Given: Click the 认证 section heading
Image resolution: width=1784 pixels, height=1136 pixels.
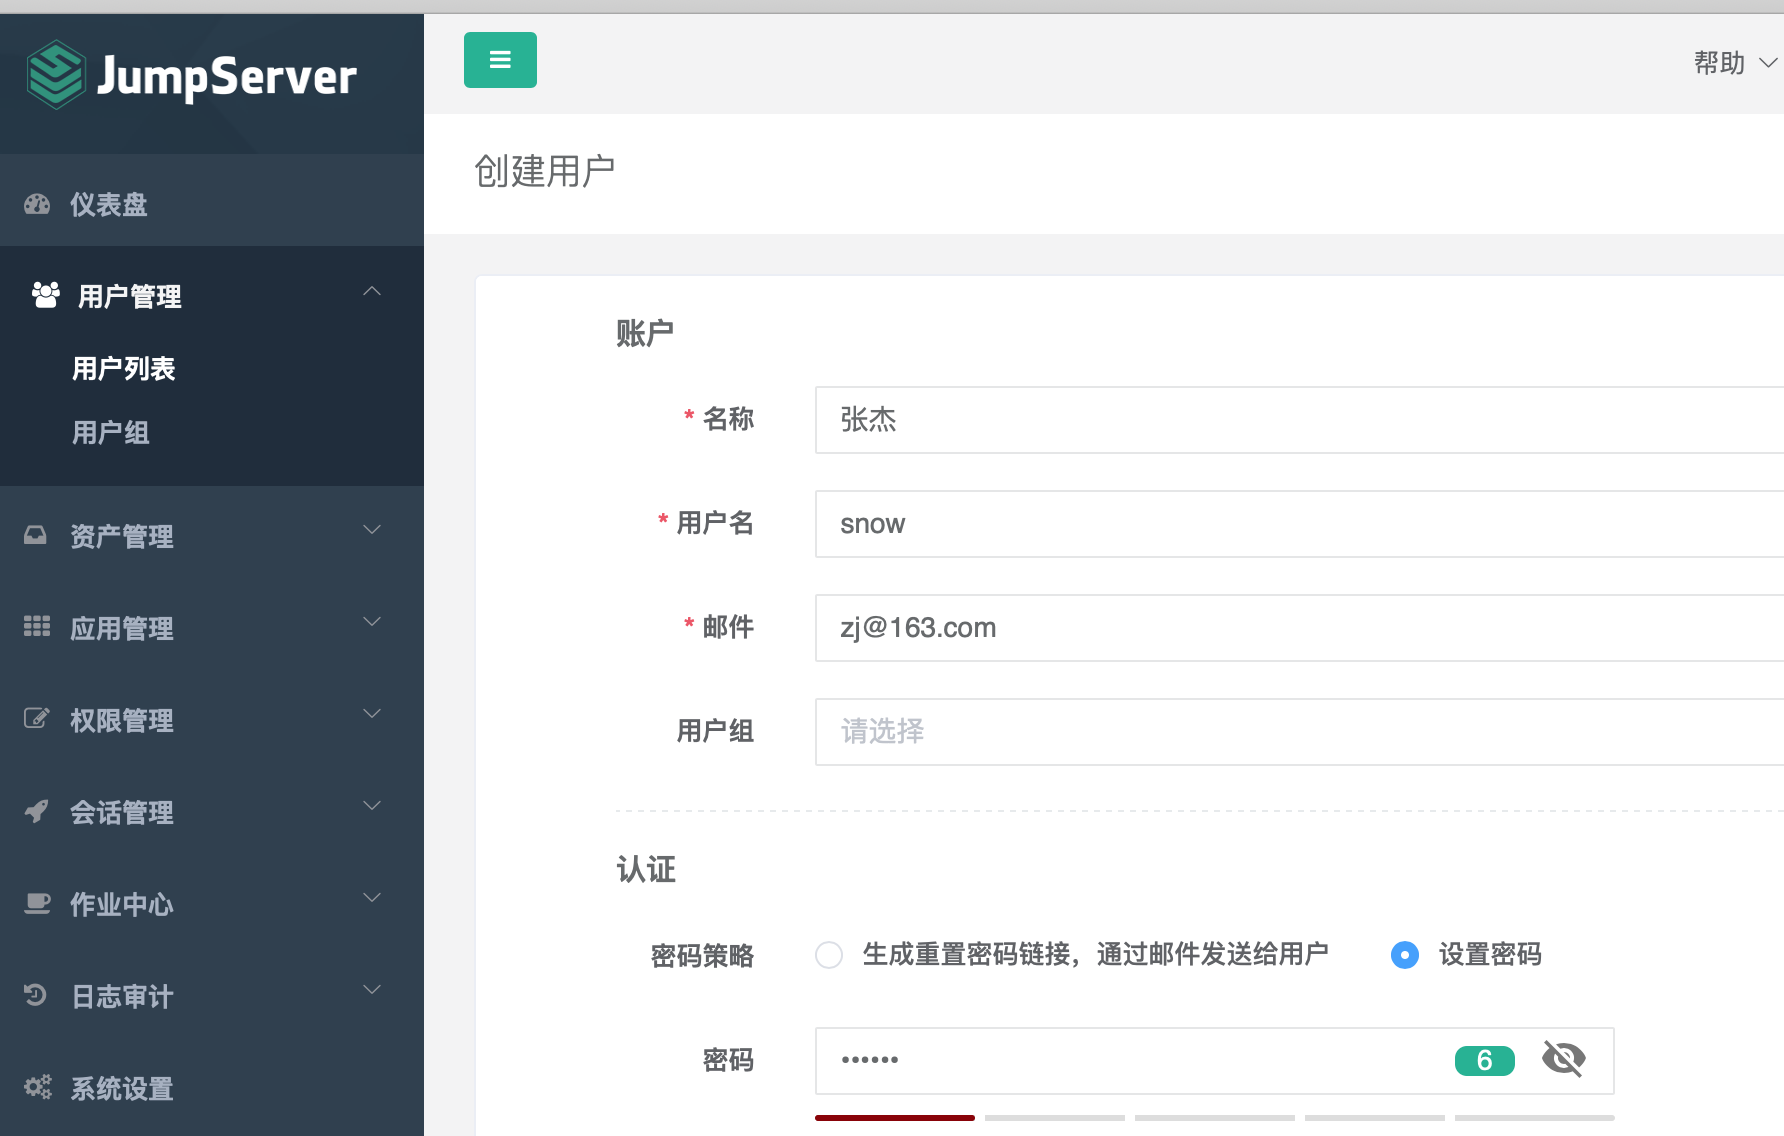Looking at the screenshot, I should click(646, 869).
